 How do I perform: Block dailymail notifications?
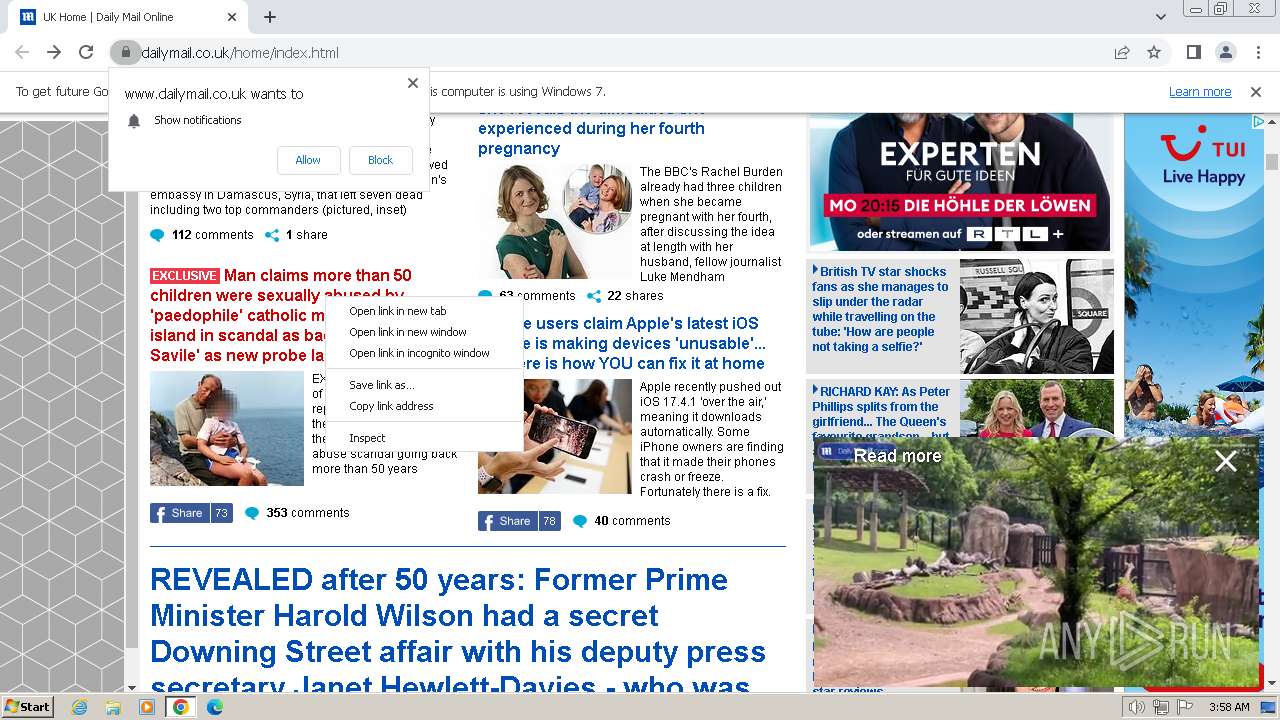[x=381, y=160]
